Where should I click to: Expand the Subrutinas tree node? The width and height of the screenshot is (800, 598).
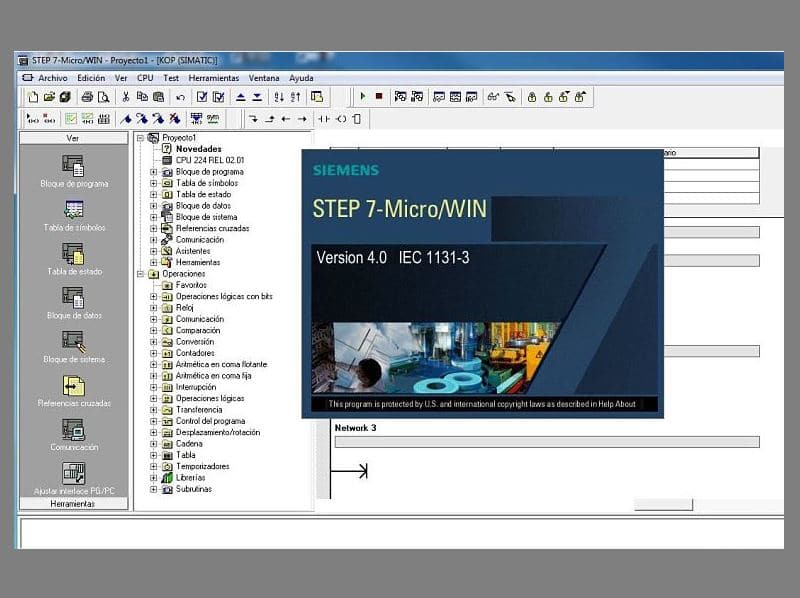coord(153,489)
